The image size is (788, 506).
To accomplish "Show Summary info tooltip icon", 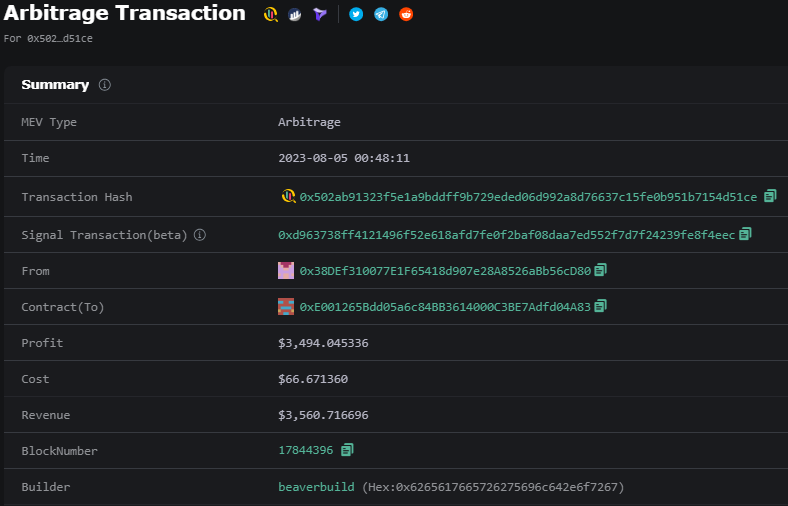I will click(x=105, y=85).
